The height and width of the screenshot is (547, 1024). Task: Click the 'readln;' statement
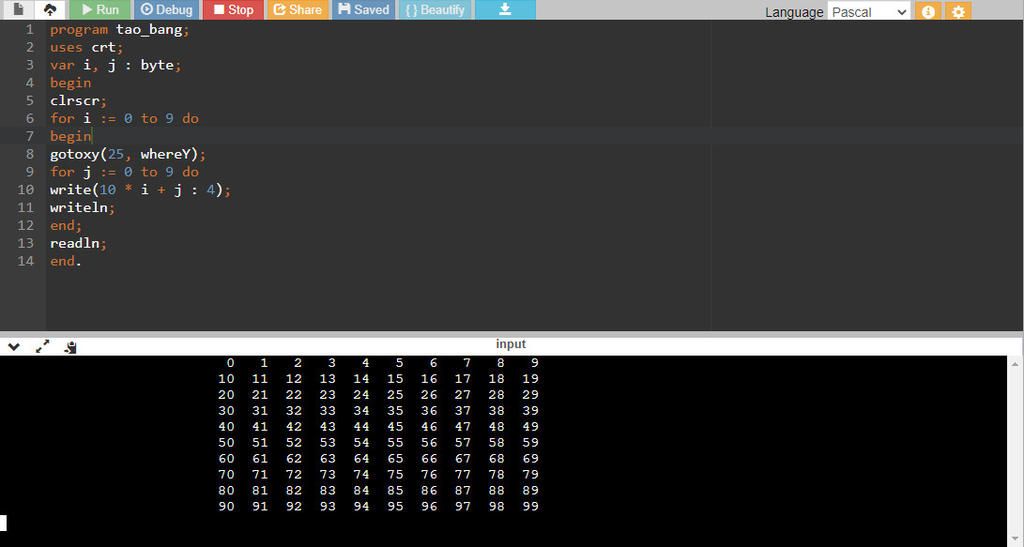click(78, 243)
